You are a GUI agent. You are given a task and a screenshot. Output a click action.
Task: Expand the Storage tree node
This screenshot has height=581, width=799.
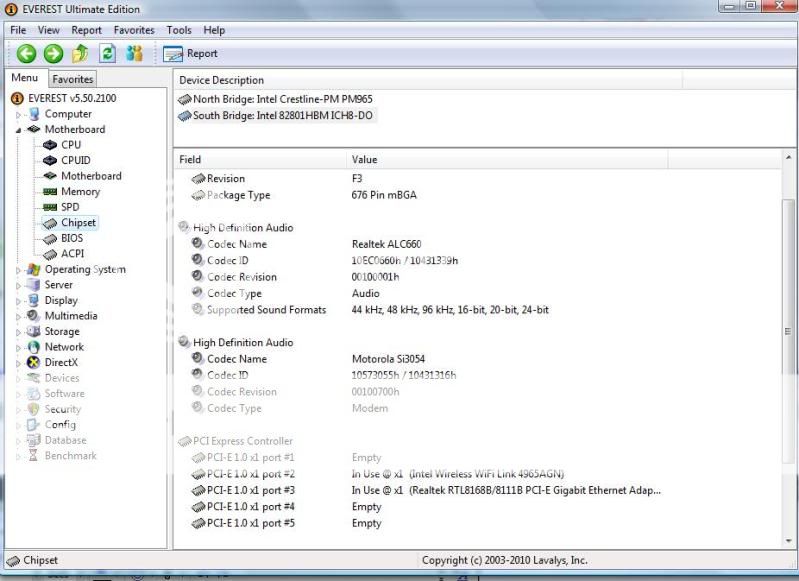[18, 332]
